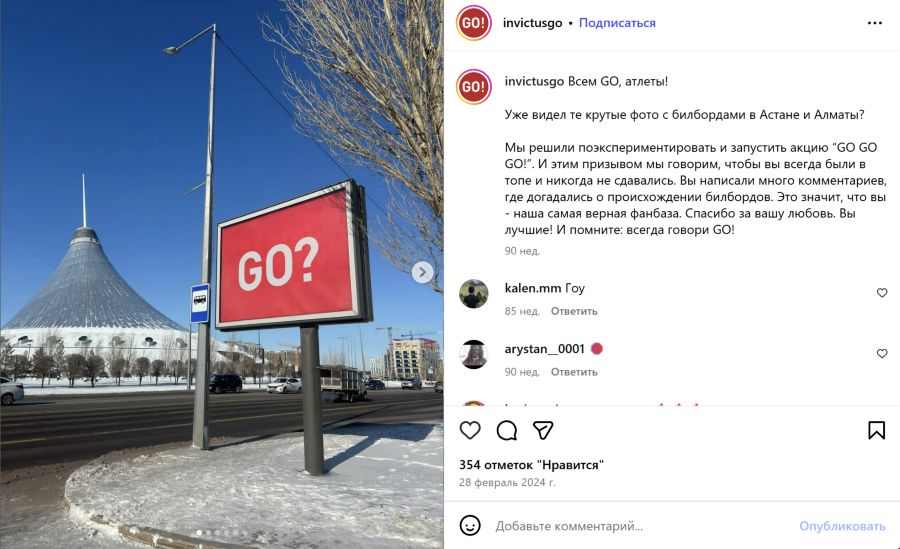Open invictusgo profile from header username
This screenshot has height=549, width=900.
pos(533,23)
